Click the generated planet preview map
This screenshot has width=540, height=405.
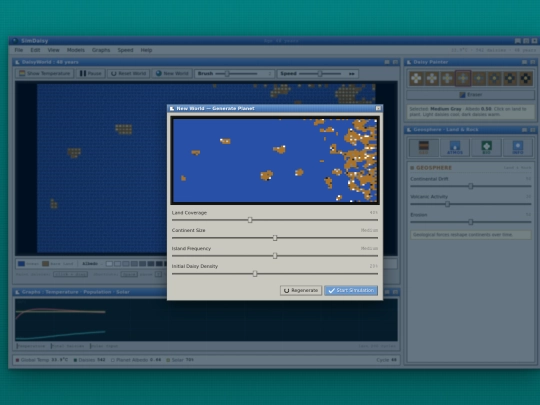click(275, 160)
